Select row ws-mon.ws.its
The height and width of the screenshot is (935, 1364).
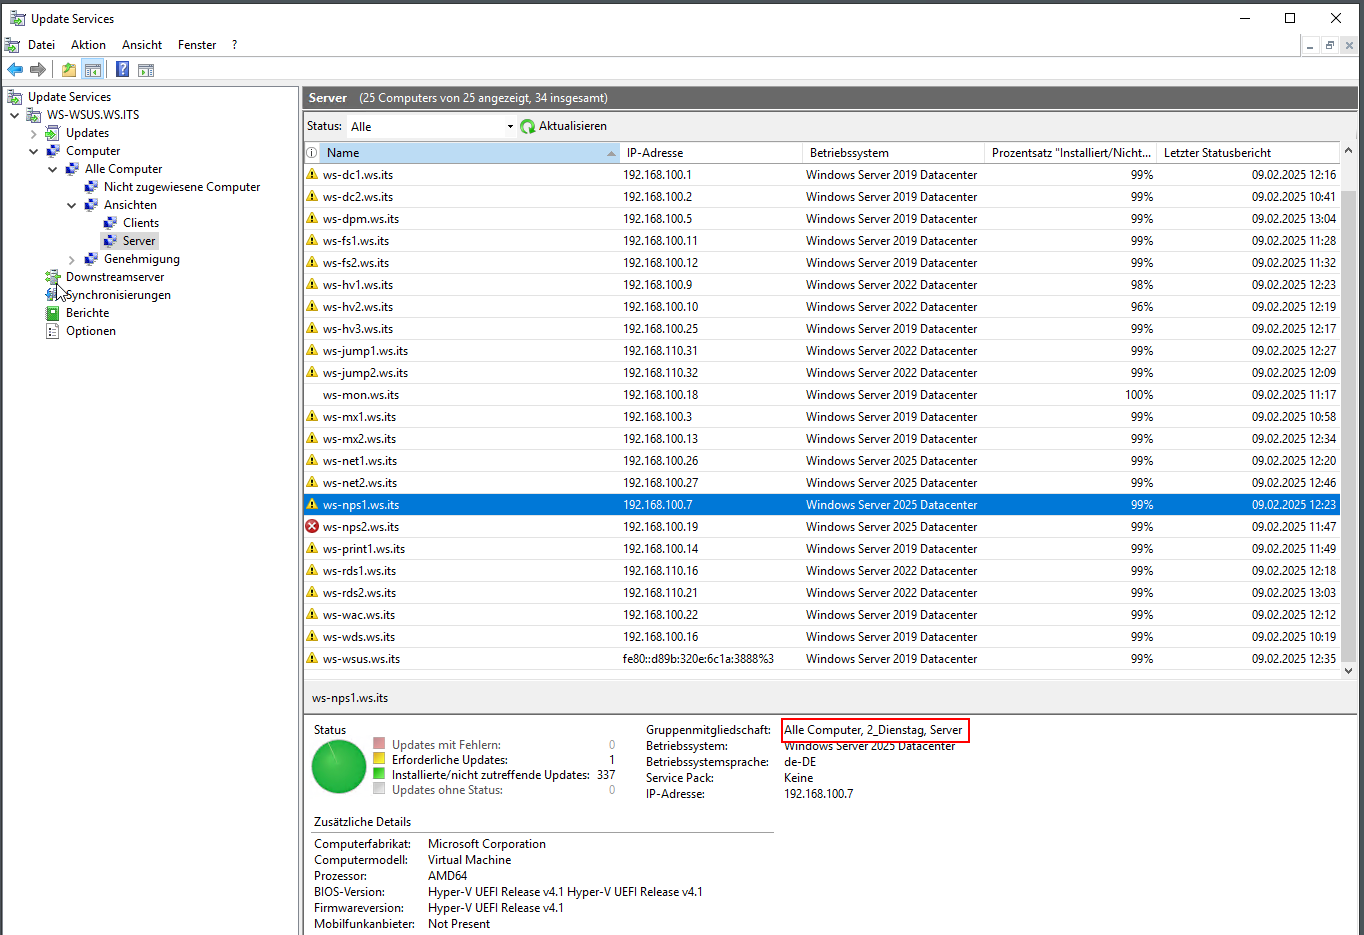pyautogui.click(x=821, y=395)
